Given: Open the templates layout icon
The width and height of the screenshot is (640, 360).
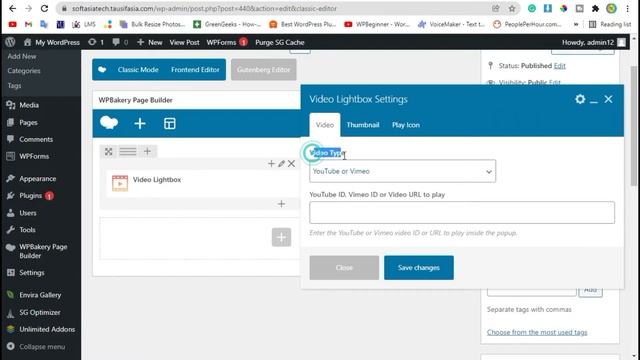Looking at the screenshot, I should point(169,123).
